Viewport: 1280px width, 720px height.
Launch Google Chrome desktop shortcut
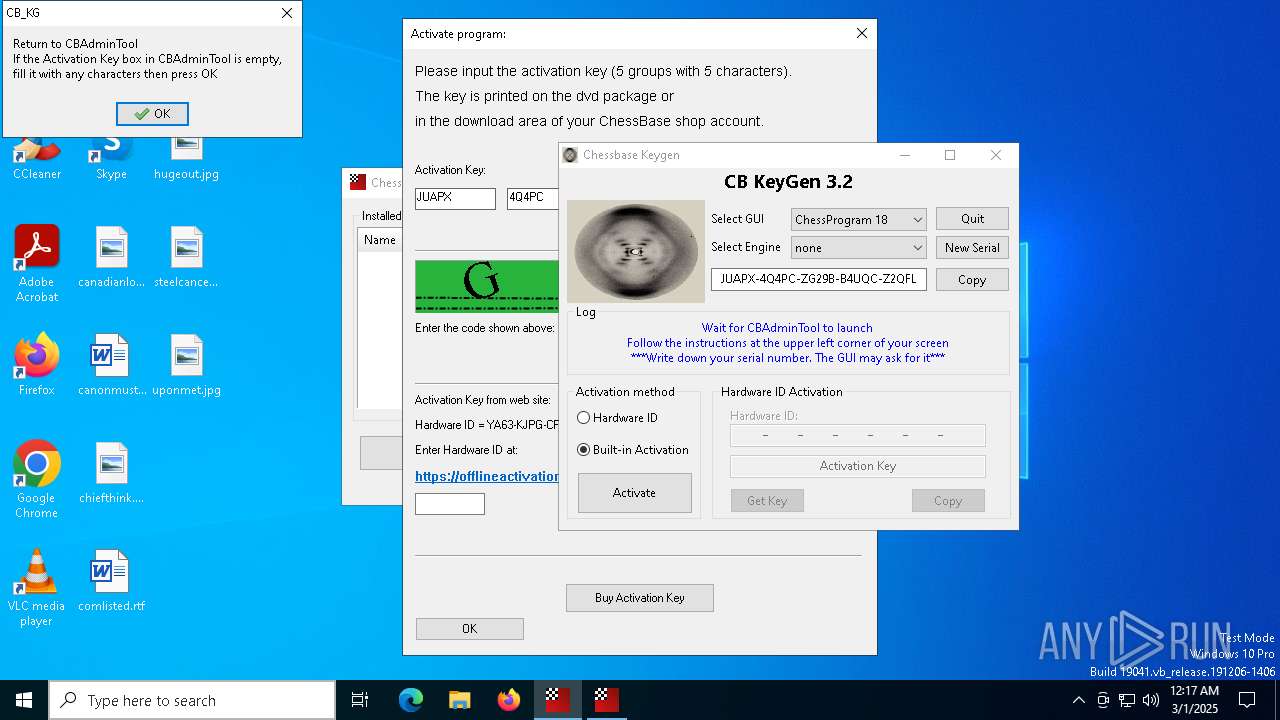pyautogui.click(x=37, y=479)
